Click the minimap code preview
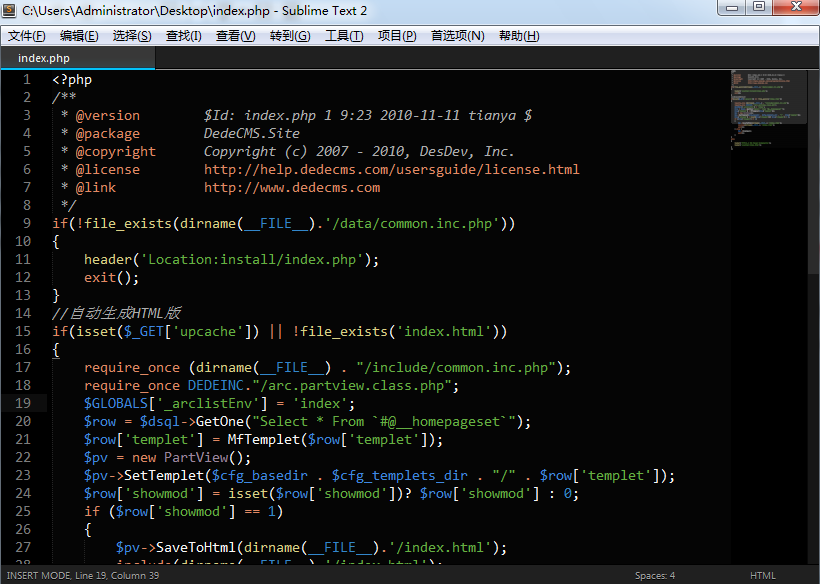Image resolution: width=820 pixels, height=584 pixels. [x=769, y=110]
